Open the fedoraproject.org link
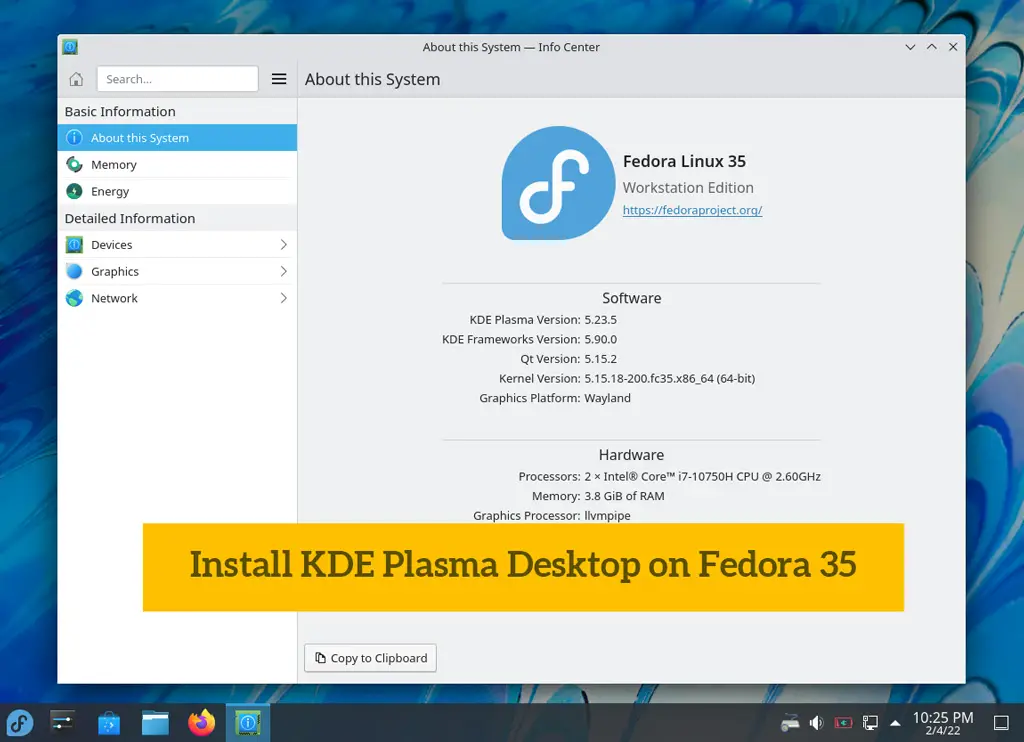 [692, 210]
